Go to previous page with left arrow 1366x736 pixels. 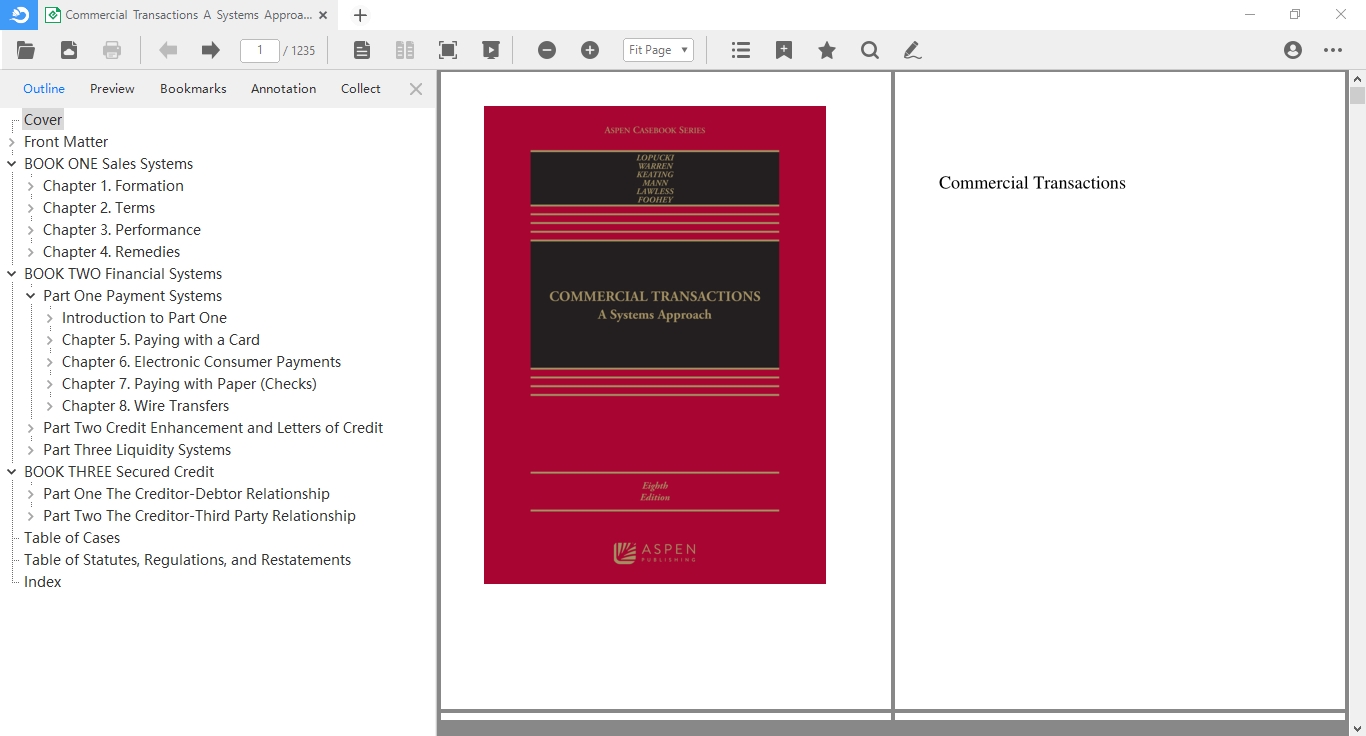[168, 50]
